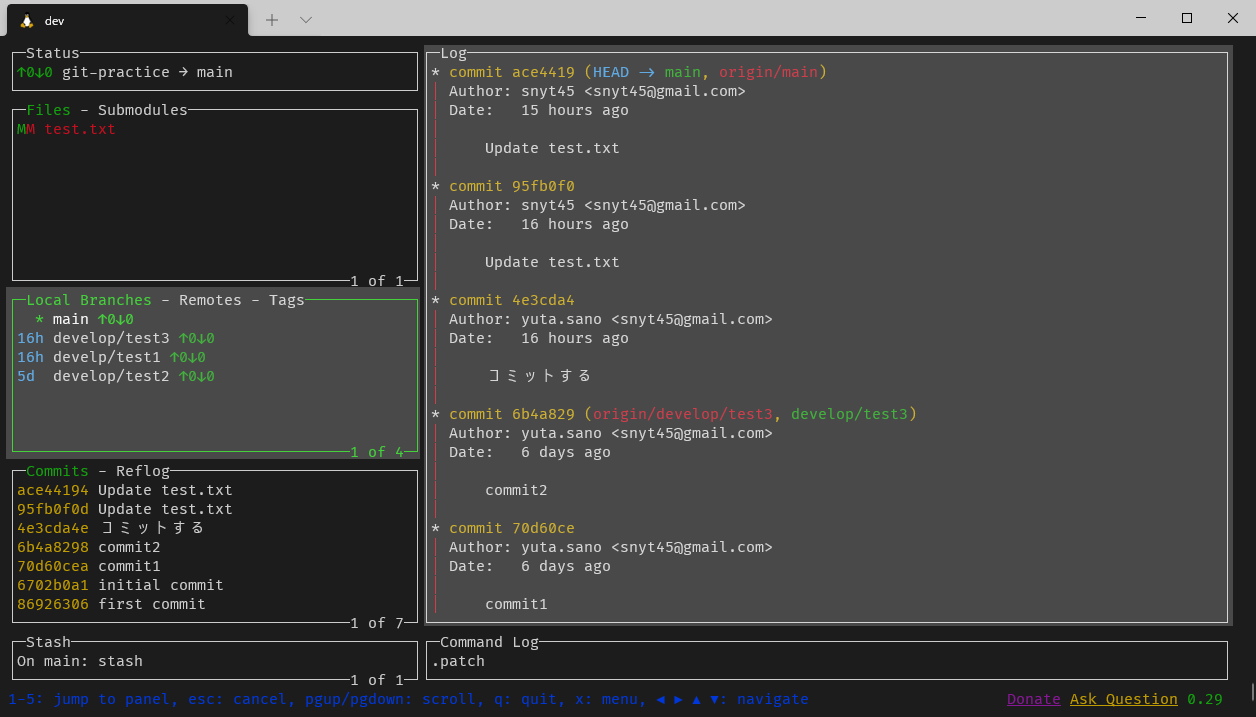Image resolution: width=1256 pixels, height=717 pixels.
Task: Click the penguin icon on the dev tab
Action: [x=27, y=19]
